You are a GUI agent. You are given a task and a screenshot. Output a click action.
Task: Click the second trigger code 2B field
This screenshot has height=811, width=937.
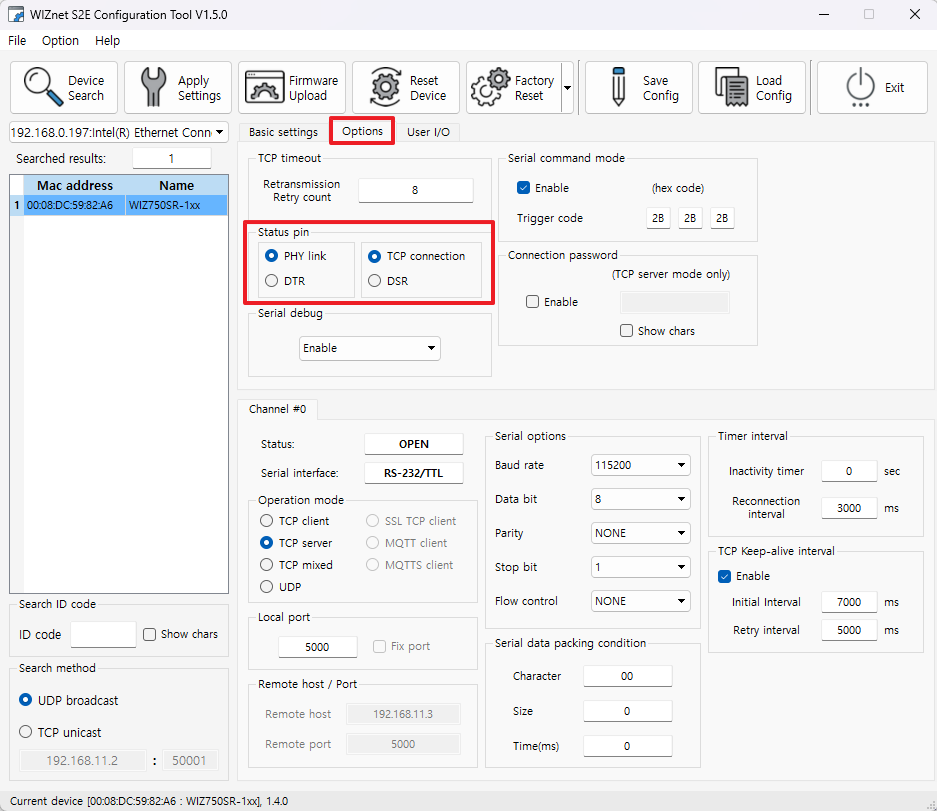point(690,218)
